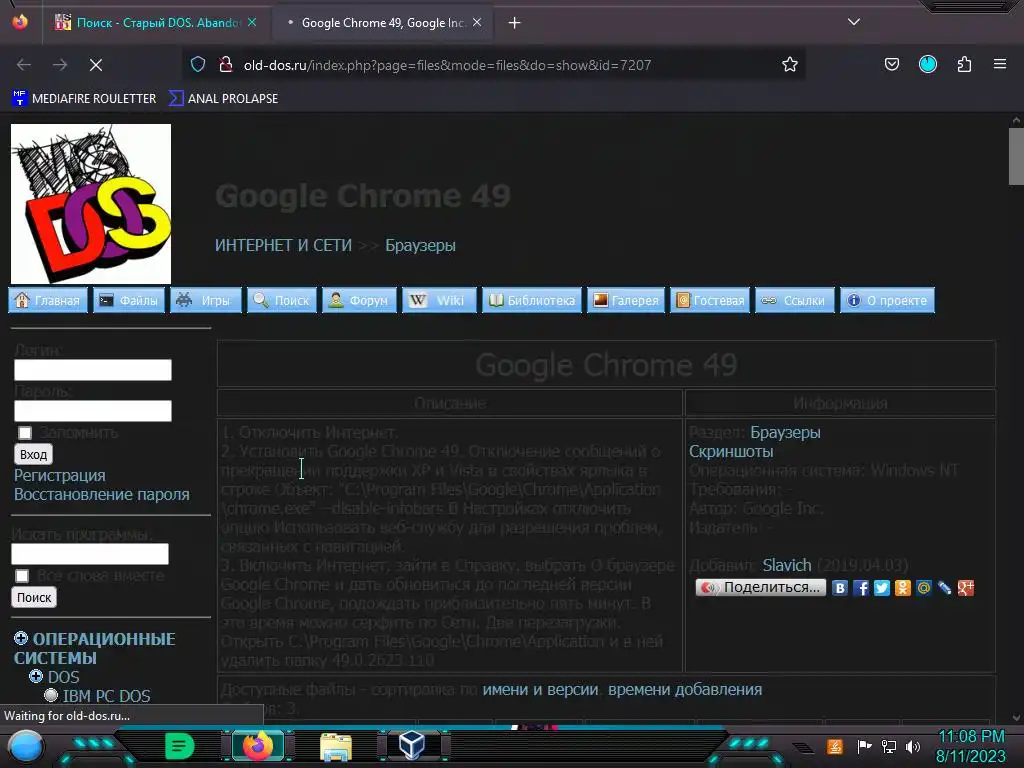Expand the DOS tree node
1024x768 pixels.
point(36,677)
